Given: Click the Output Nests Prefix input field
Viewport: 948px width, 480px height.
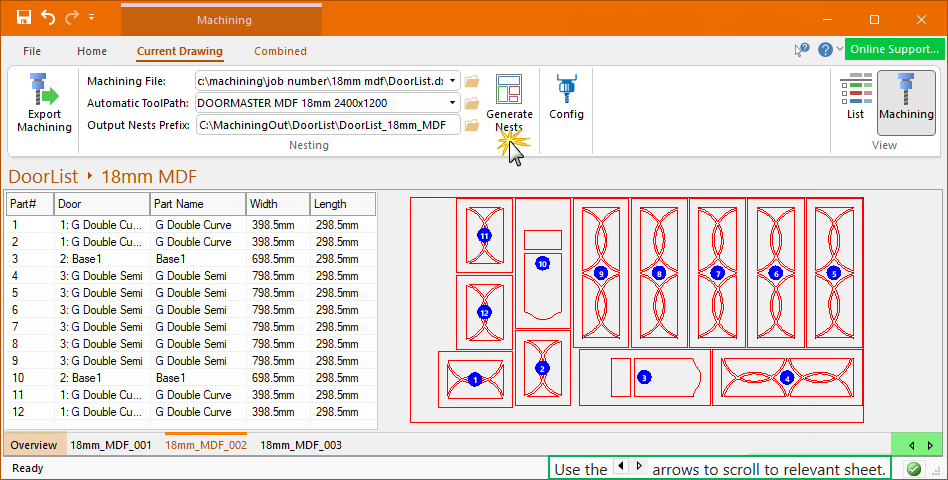Looking at the screenshot, I should click(328, 125).
